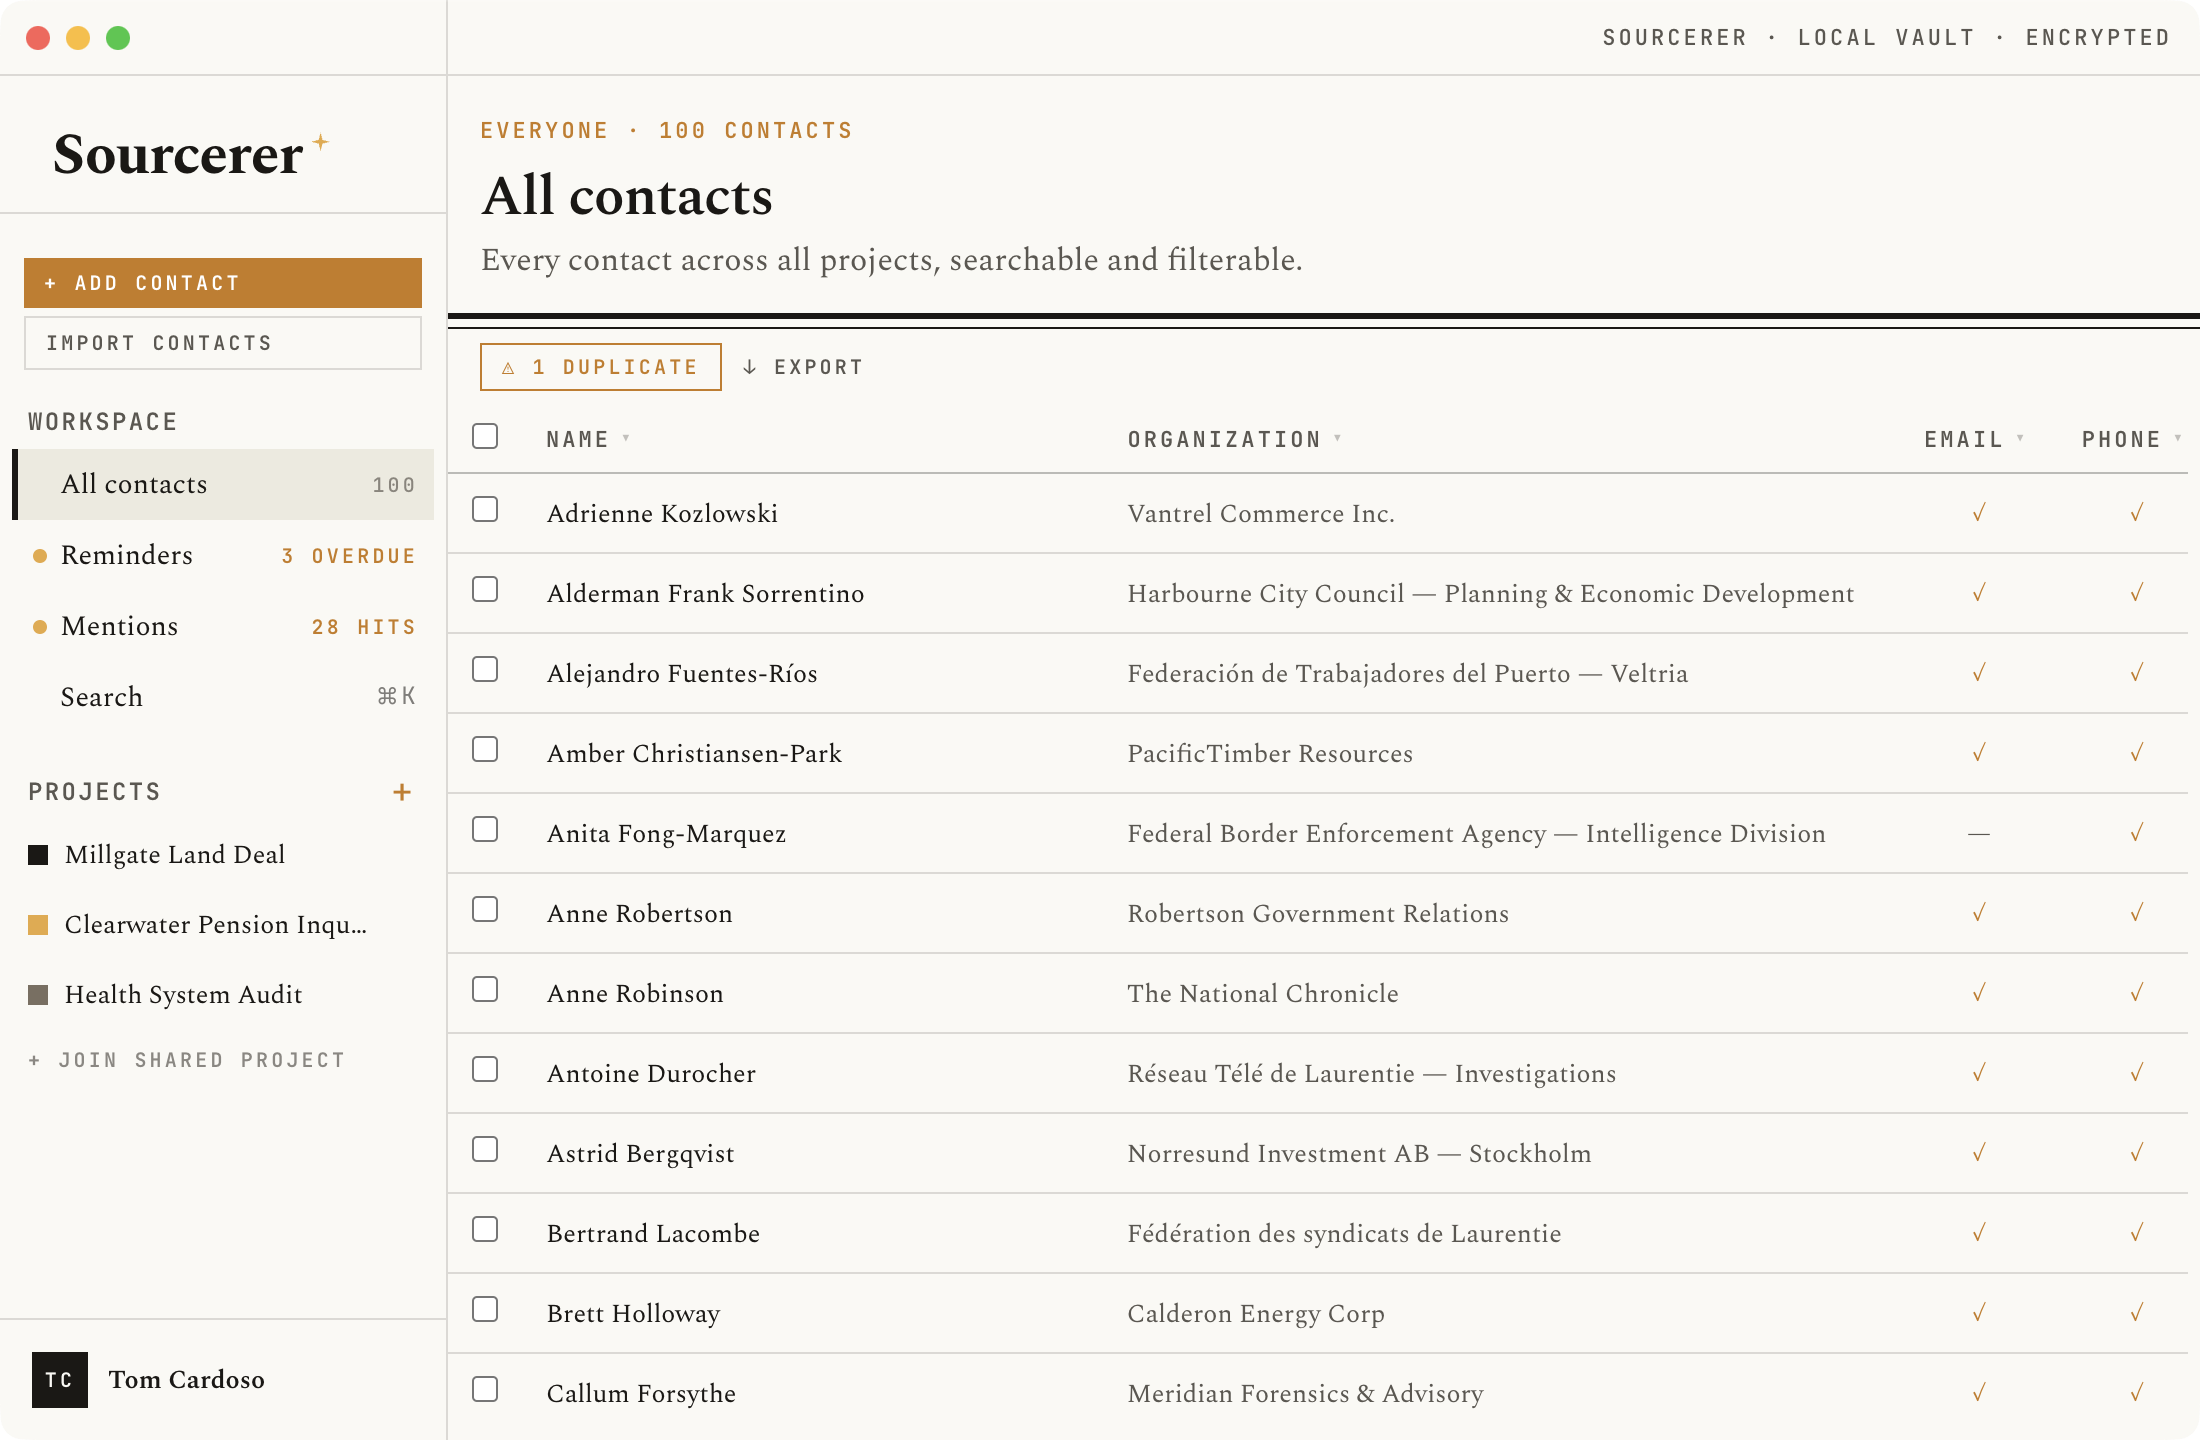Click the phone checkmark for Astrid Bergqvist
Image resolution: width=2200 pixels, height=1440 pixels.
[2137, 1153]
